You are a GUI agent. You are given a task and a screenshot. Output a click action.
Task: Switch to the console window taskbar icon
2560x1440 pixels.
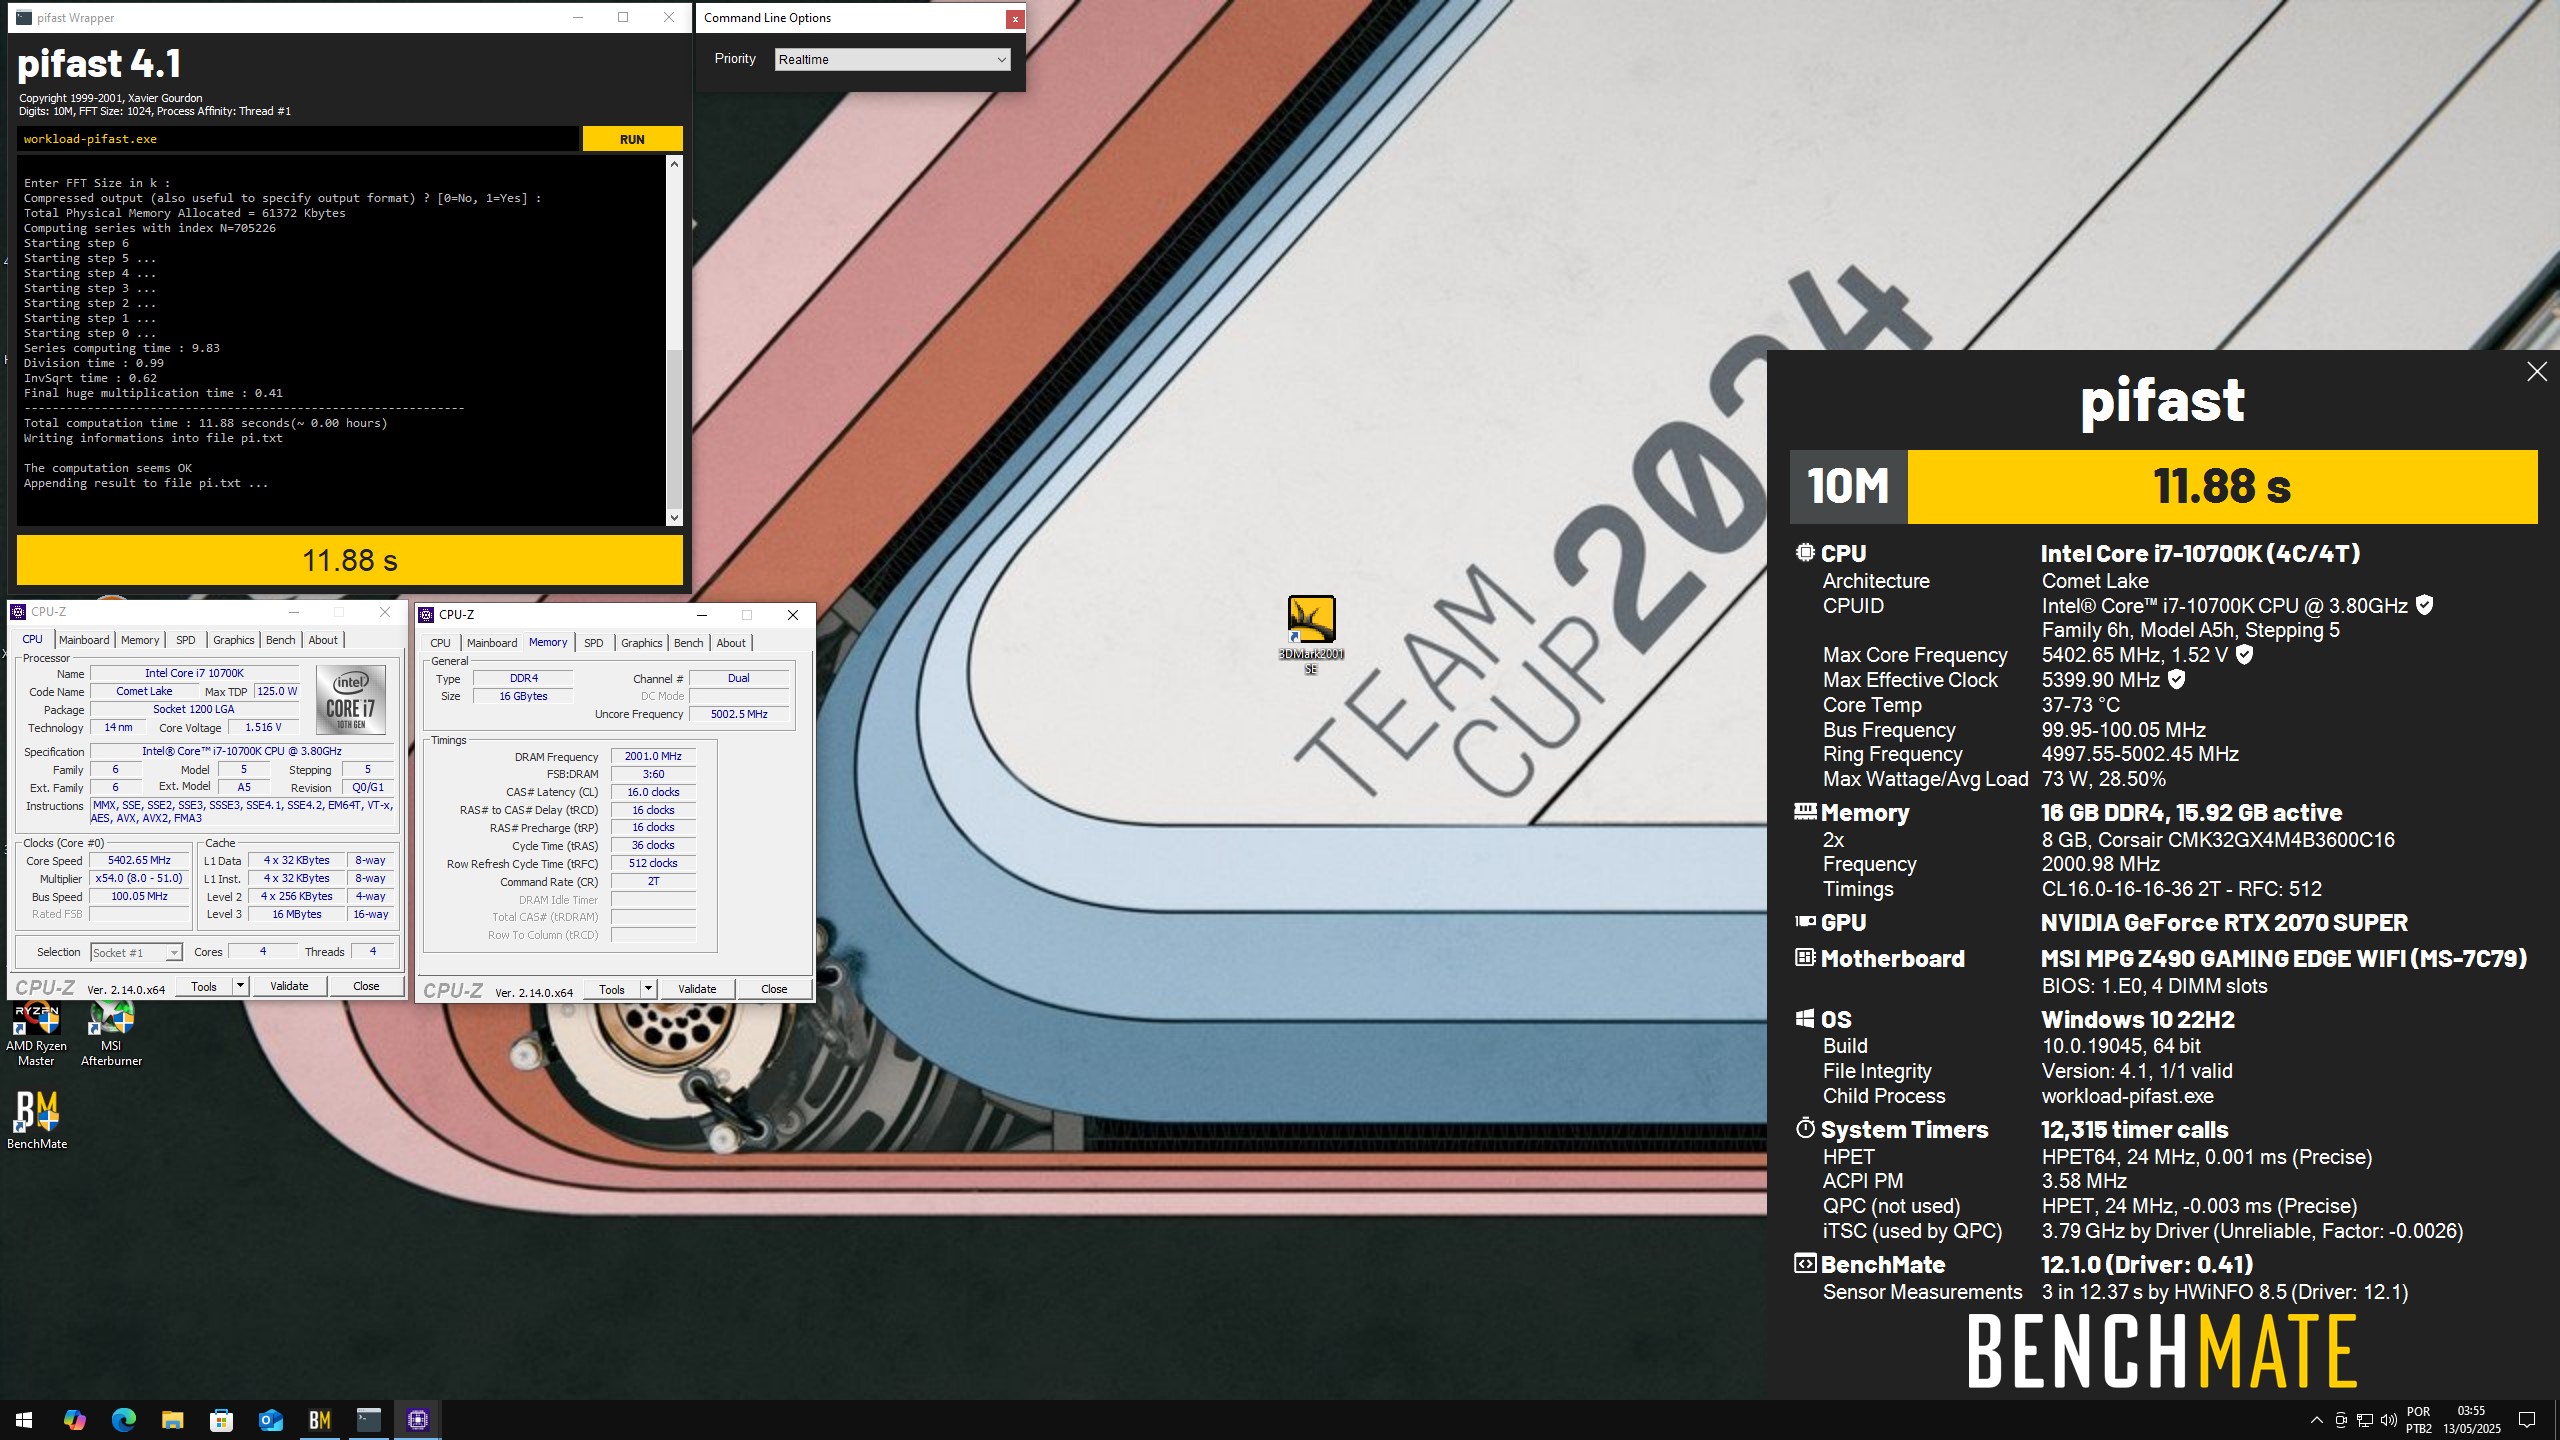tap(368, 1419)
